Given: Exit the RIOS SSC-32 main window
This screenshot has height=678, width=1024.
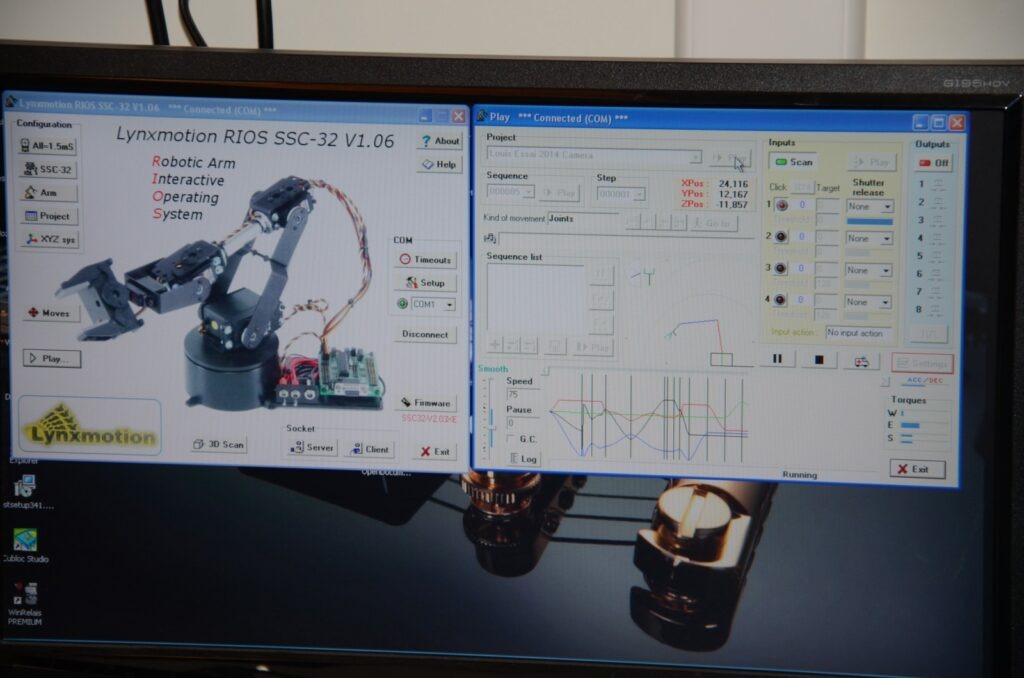Looking at the screenshot, I should click(x=436, y=451).
